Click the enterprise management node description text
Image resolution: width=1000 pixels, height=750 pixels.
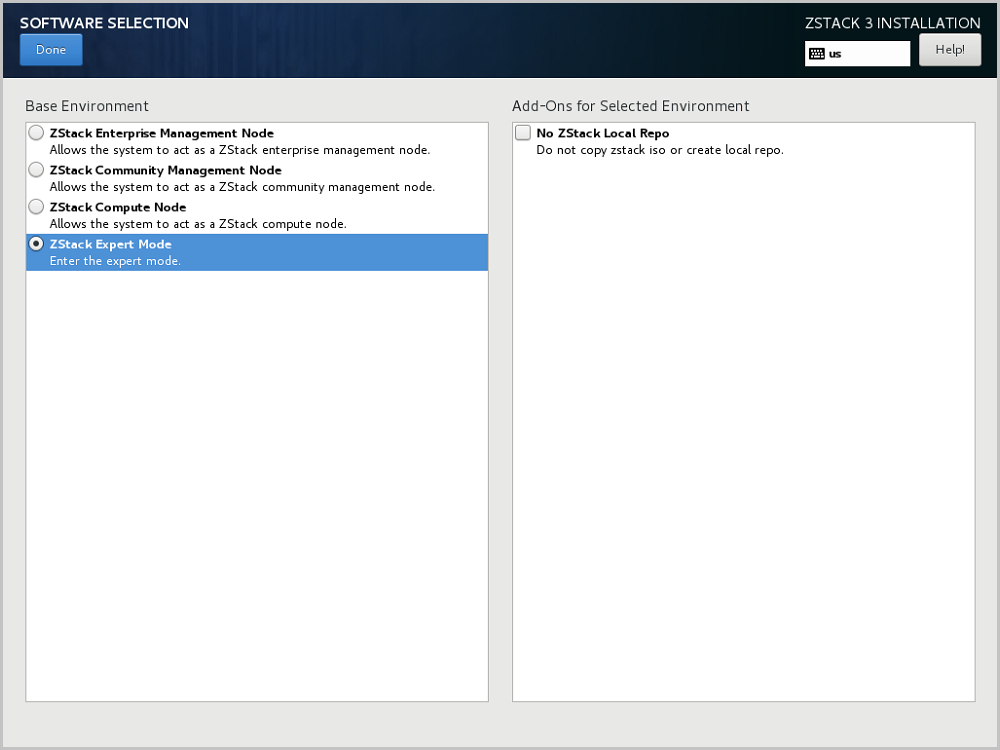[239, 150]
